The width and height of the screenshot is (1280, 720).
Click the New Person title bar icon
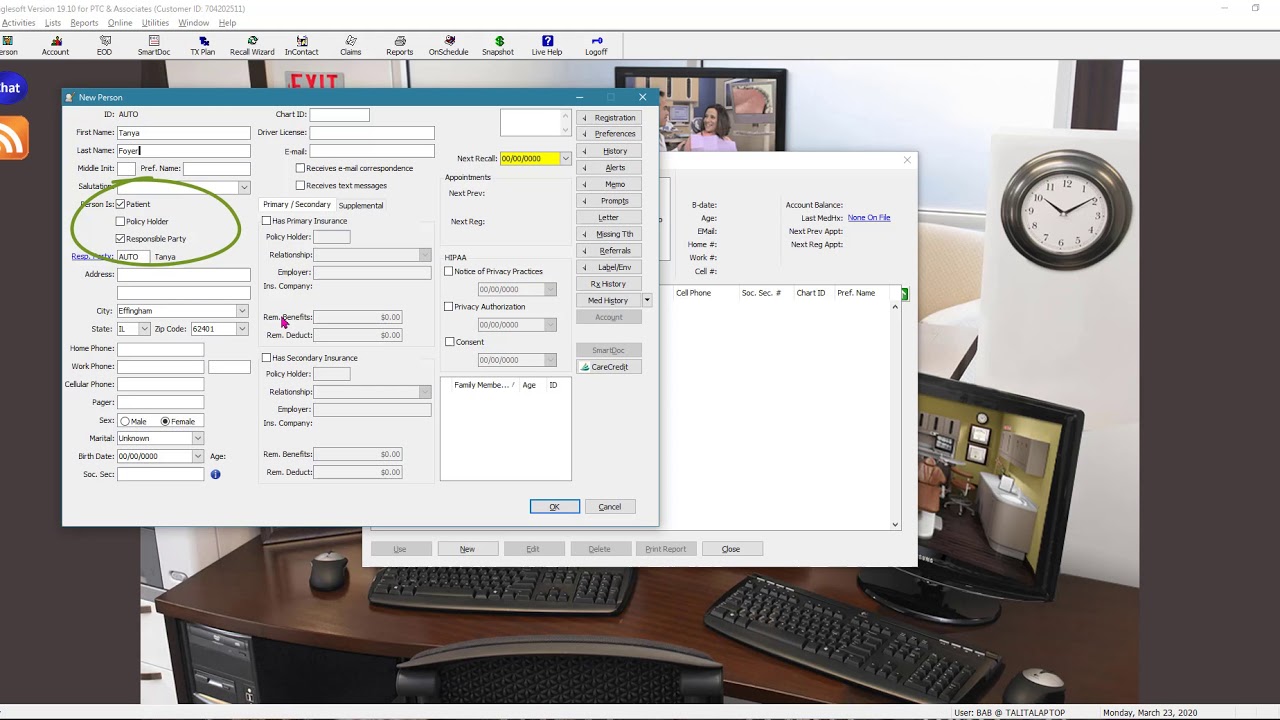pyautogui.click(x=69, y=97)
